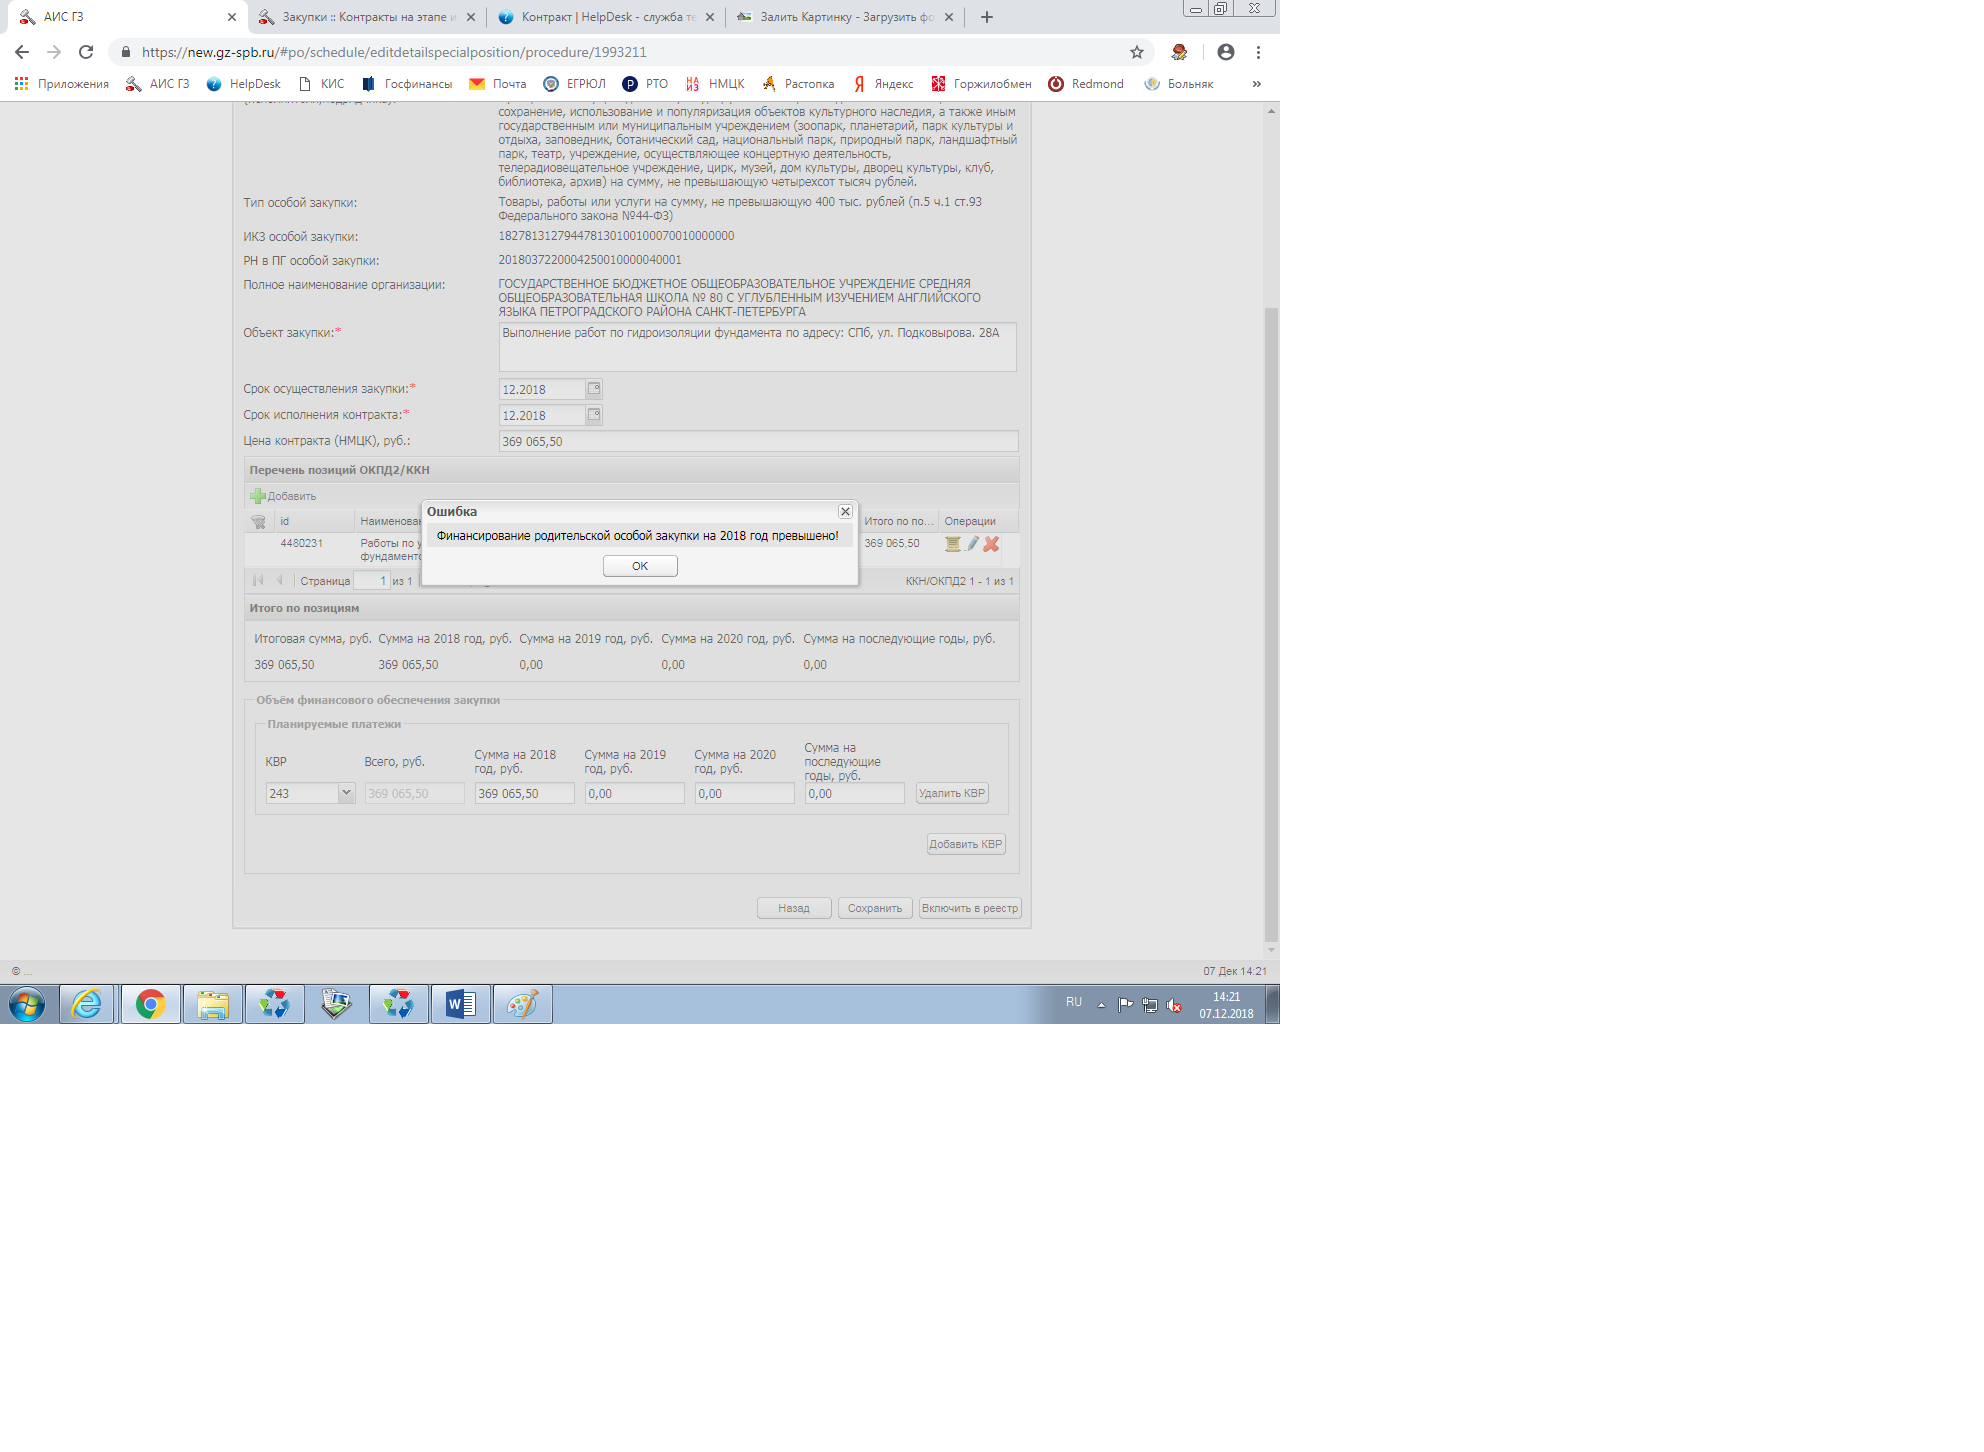Click the Добавить КВР button
The image size is (1984, 1452).
click(x=966, y=844)
